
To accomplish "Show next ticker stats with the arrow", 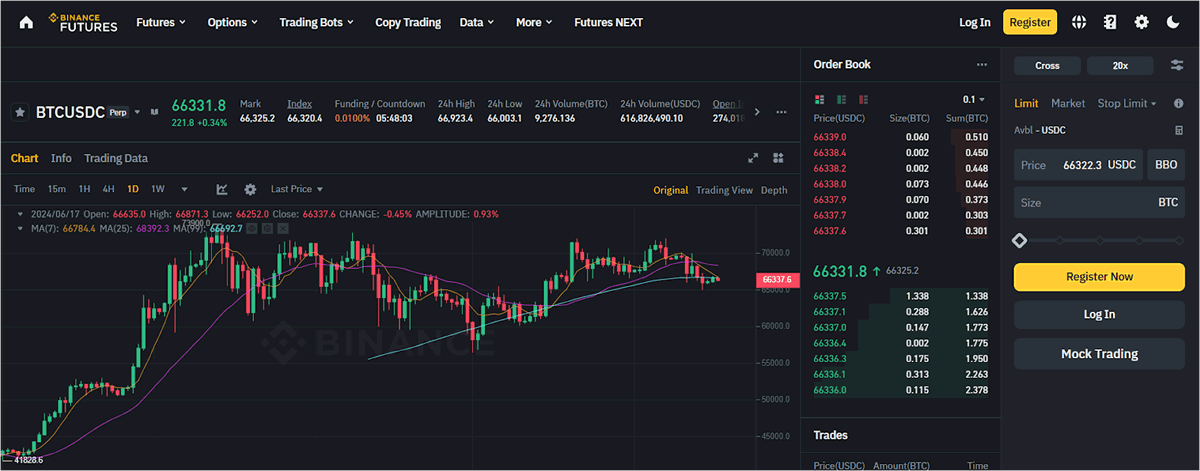I will click(757, 112).
